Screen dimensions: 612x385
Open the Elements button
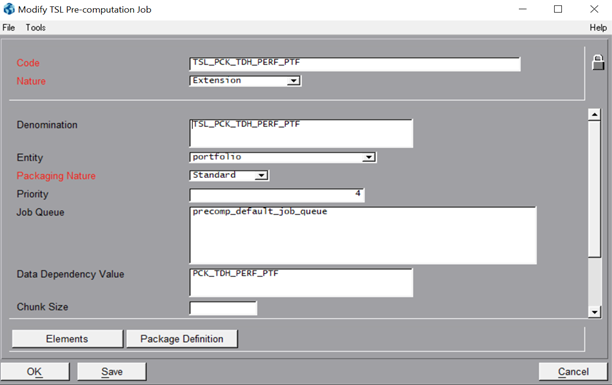(x=67, y=339)
